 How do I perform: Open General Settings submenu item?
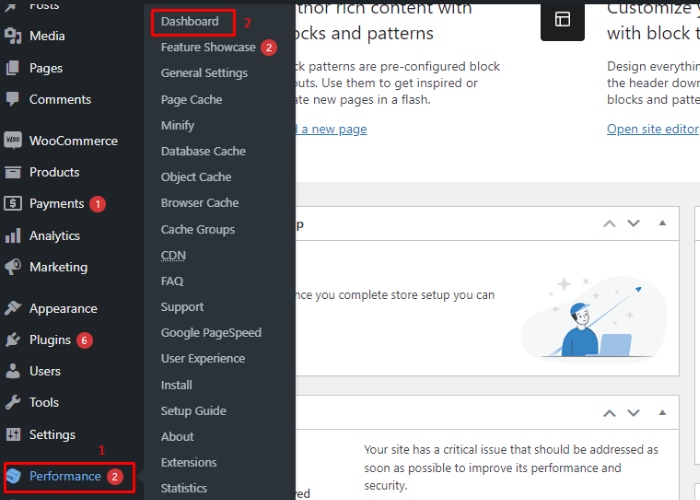[x=204, y=73]
